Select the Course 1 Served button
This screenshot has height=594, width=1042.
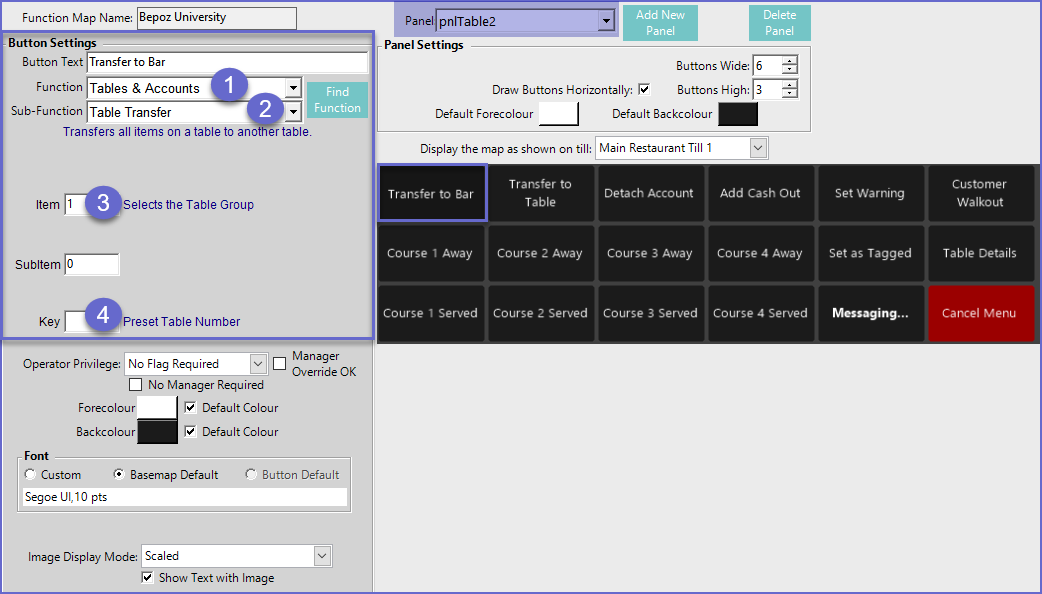(431, 313)
